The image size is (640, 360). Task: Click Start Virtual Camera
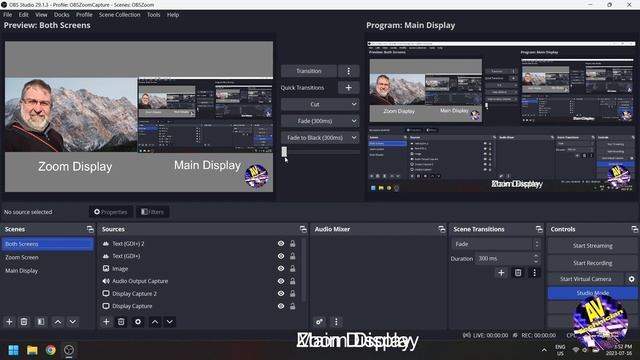[x=586, y=279]
